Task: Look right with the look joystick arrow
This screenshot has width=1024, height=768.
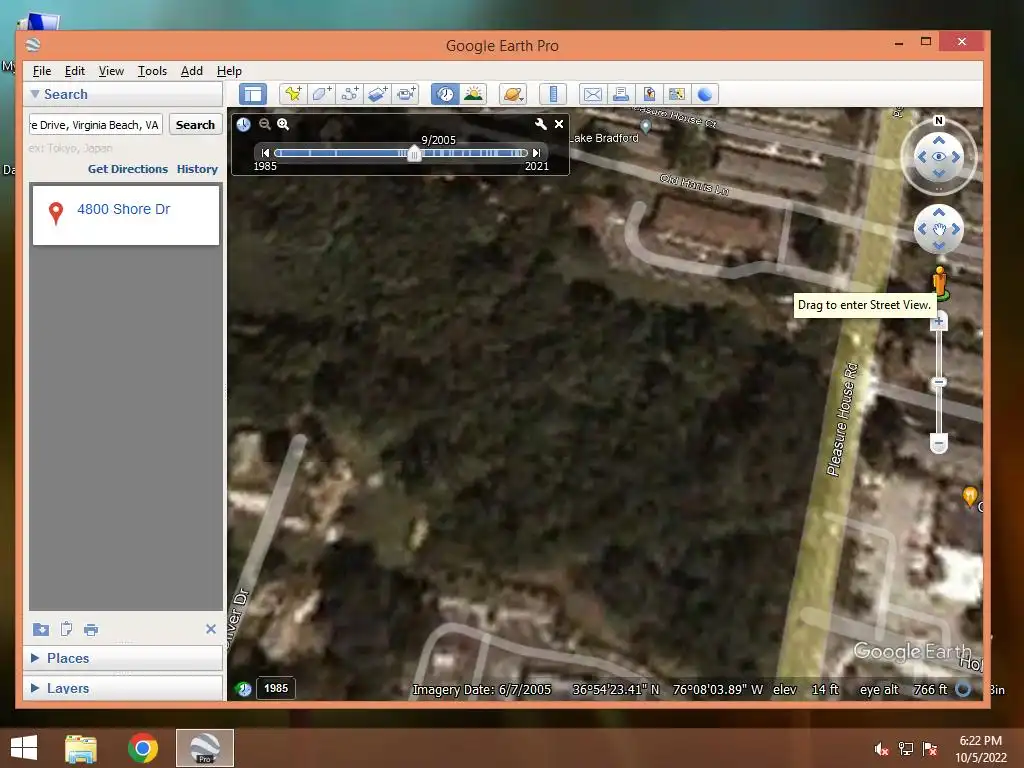Action: (x=956, y=157)
